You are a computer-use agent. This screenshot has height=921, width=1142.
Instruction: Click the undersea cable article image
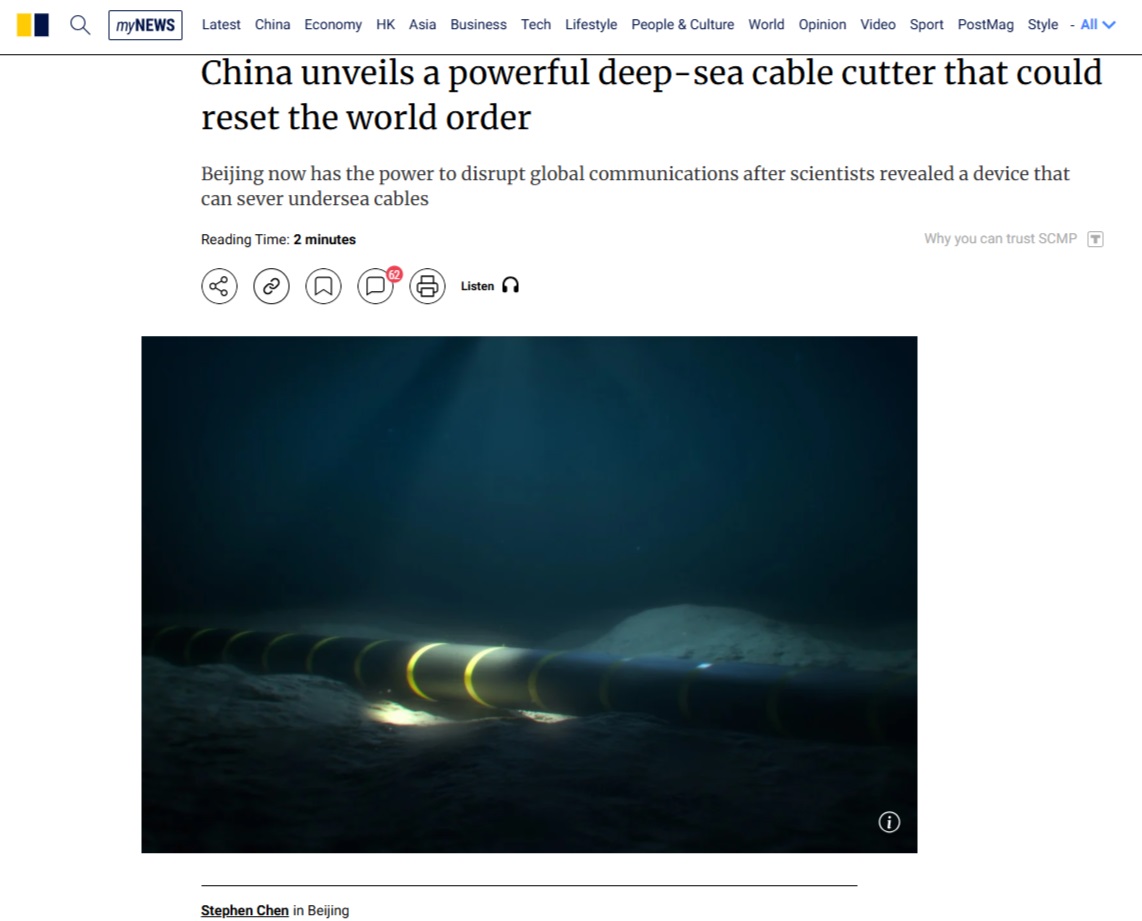[529, 594]
